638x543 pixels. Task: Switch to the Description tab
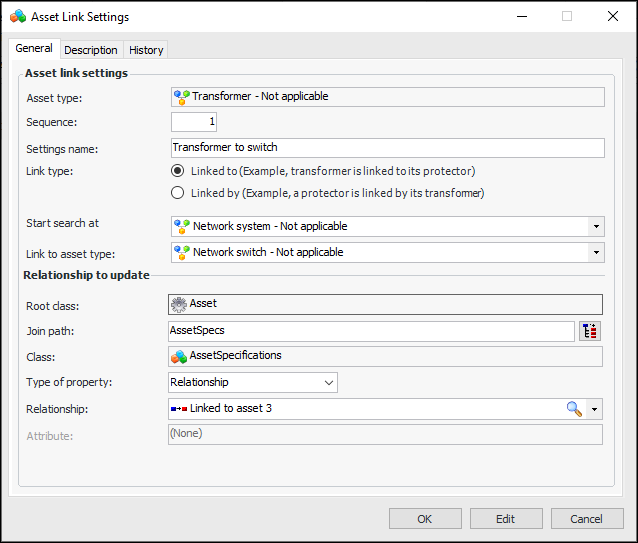tap(91, 50)
